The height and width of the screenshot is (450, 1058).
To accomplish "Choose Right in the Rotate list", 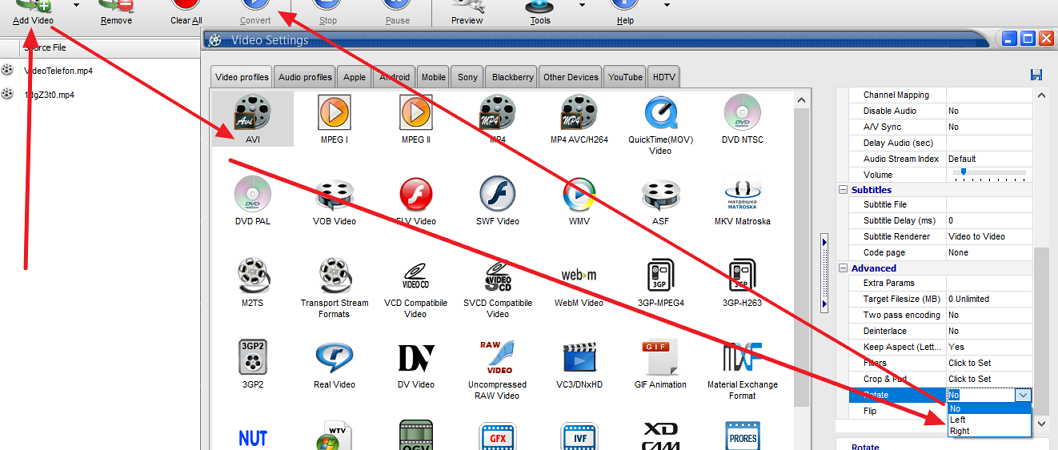I will tap(989, 430).
